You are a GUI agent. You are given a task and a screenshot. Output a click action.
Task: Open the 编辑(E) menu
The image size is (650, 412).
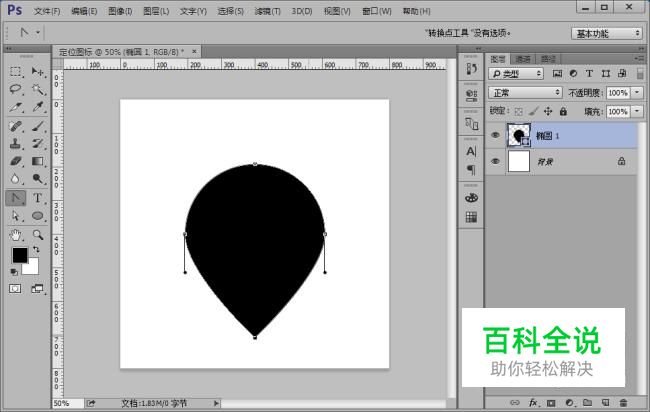tap(84, 11)
